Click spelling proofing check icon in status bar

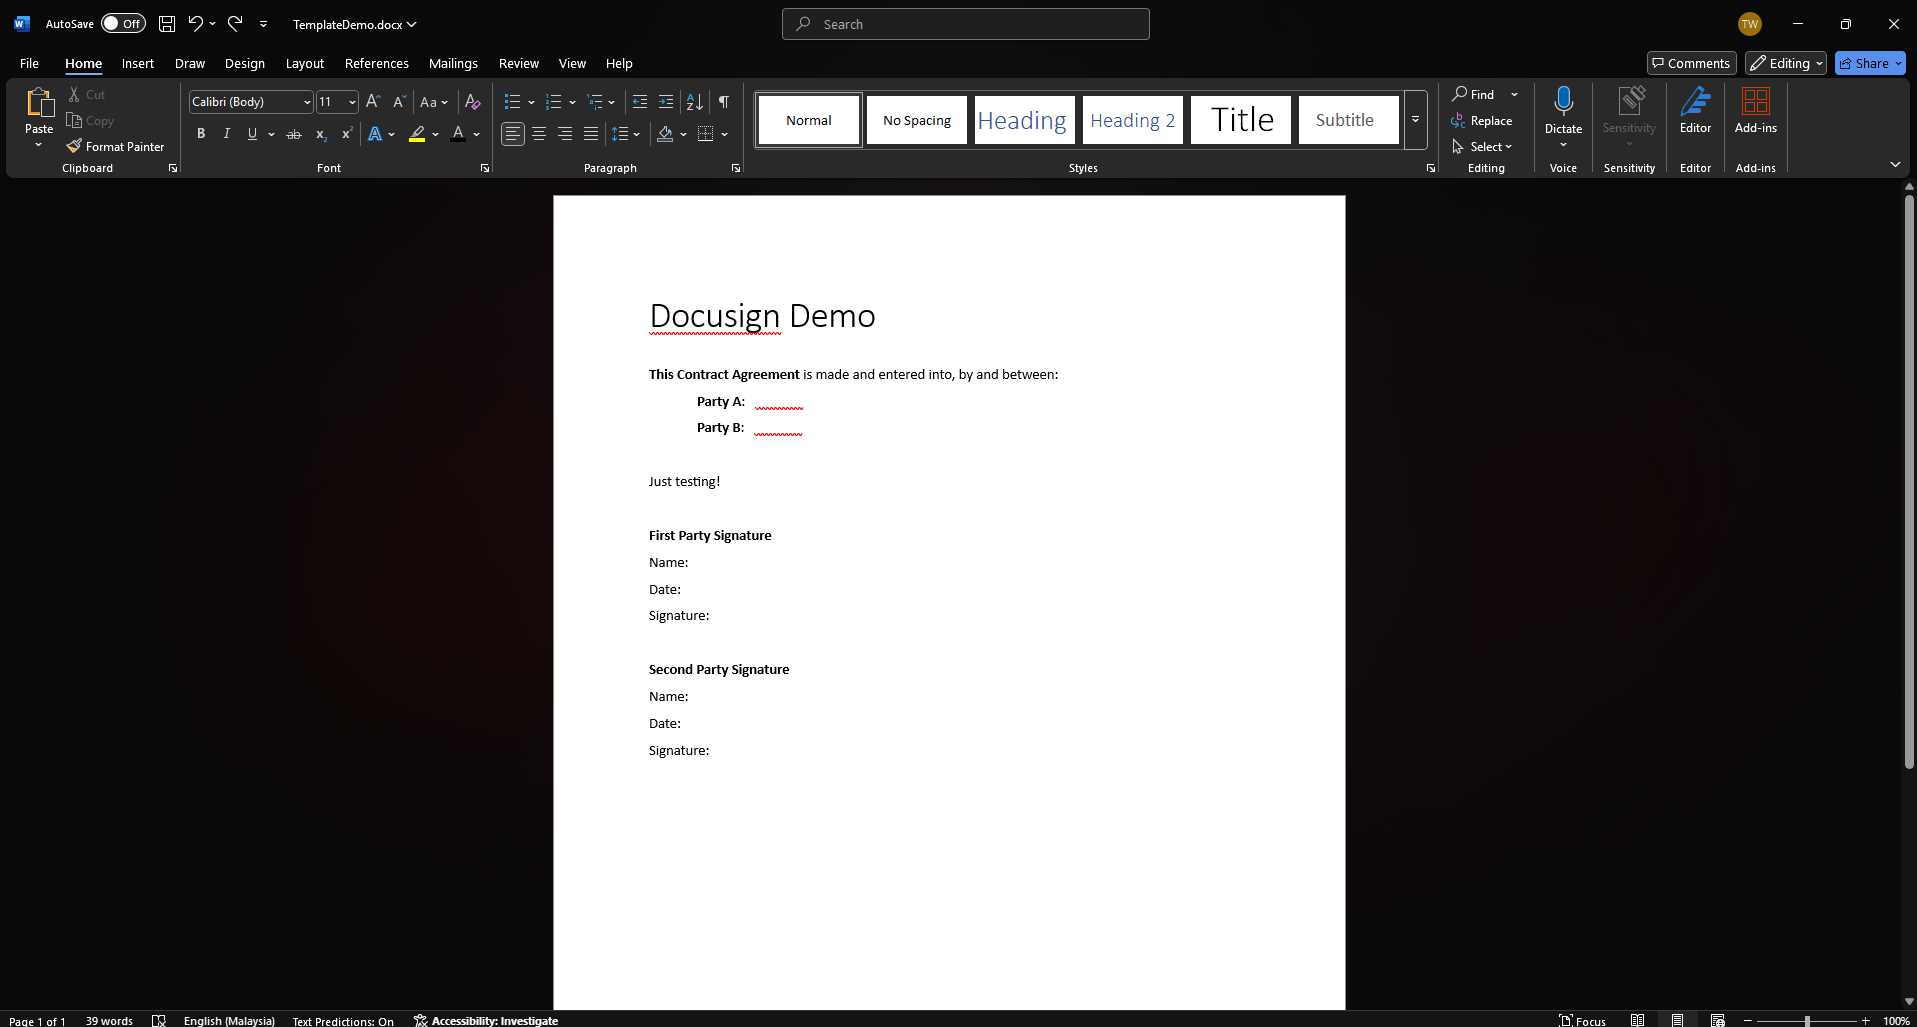click(x=158, y=1020)
